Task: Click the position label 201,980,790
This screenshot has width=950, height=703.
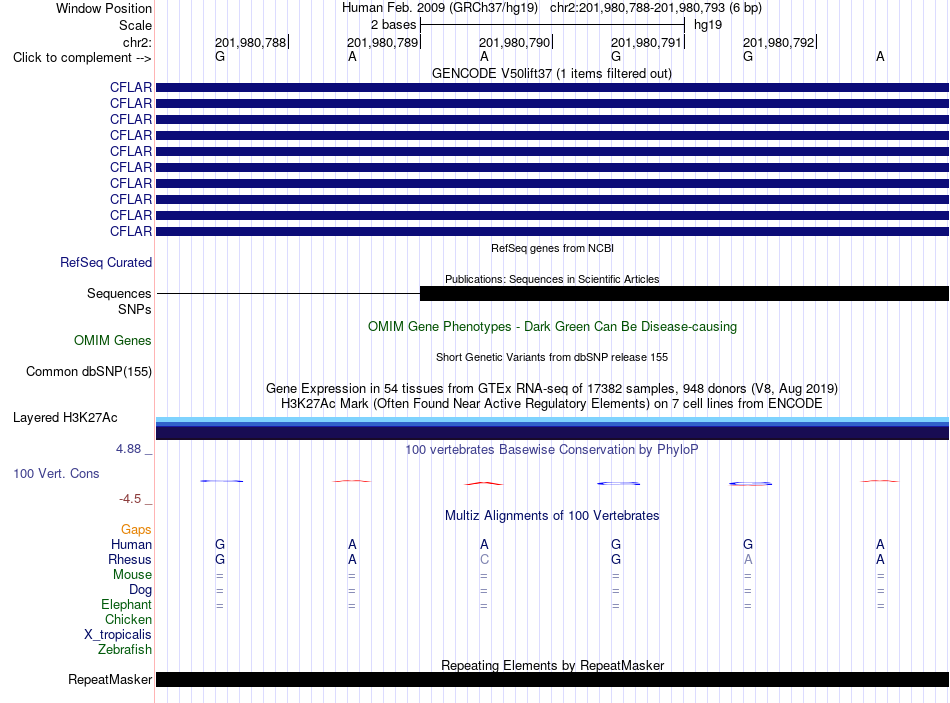Action: point(514,42)
